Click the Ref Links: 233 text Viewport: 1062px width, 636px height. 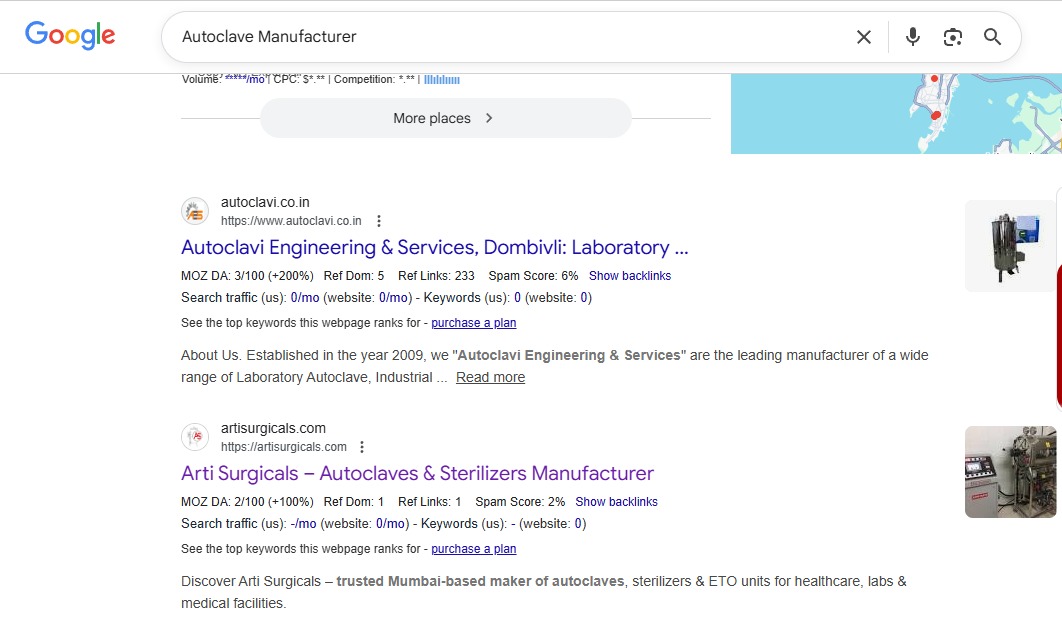[436, 276]
